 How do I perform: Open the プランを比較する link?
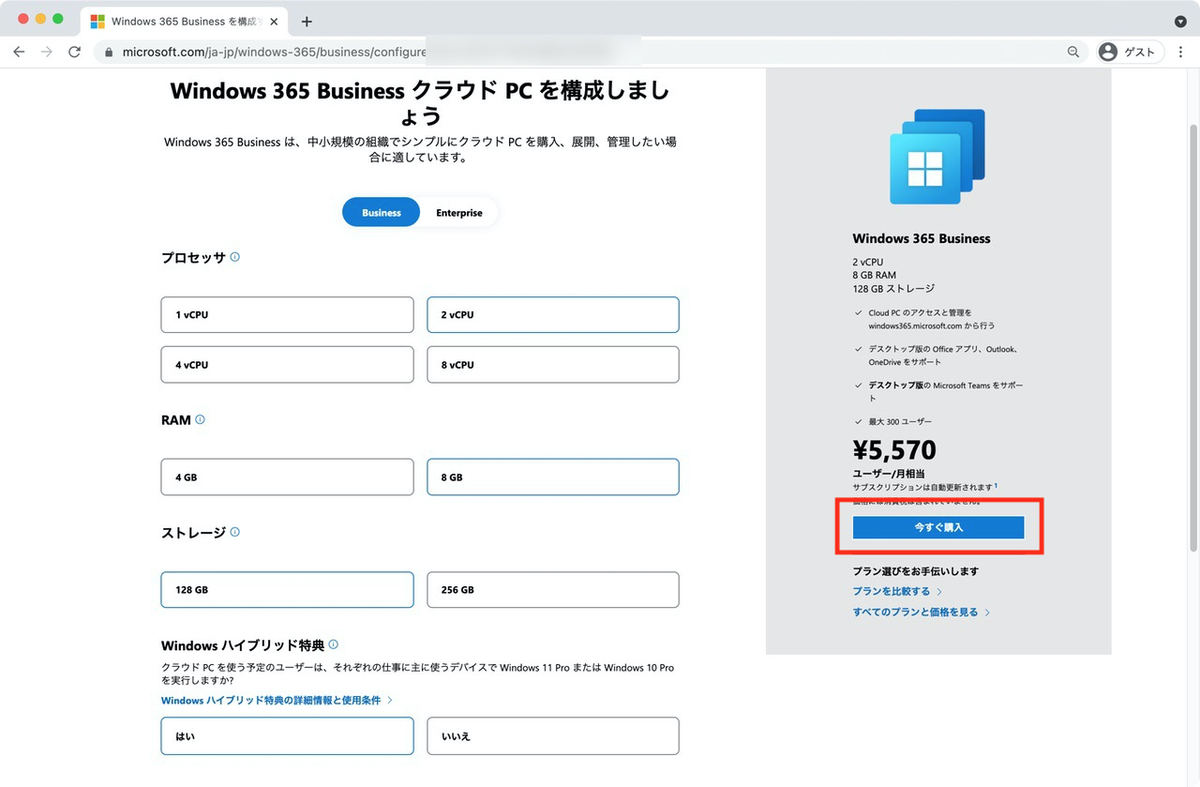coord(897,591)
